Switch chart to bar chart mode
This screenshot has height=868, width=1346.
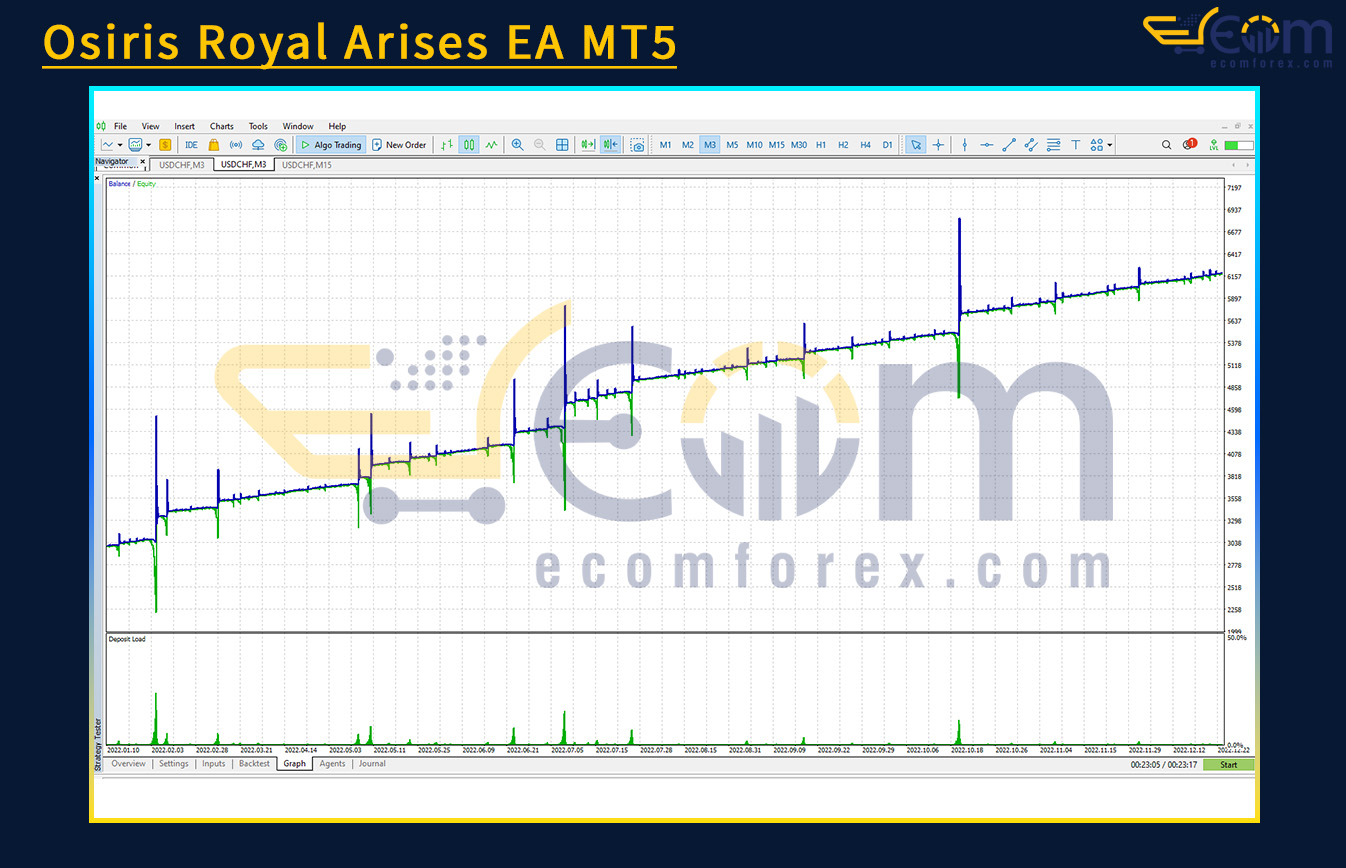447,145
